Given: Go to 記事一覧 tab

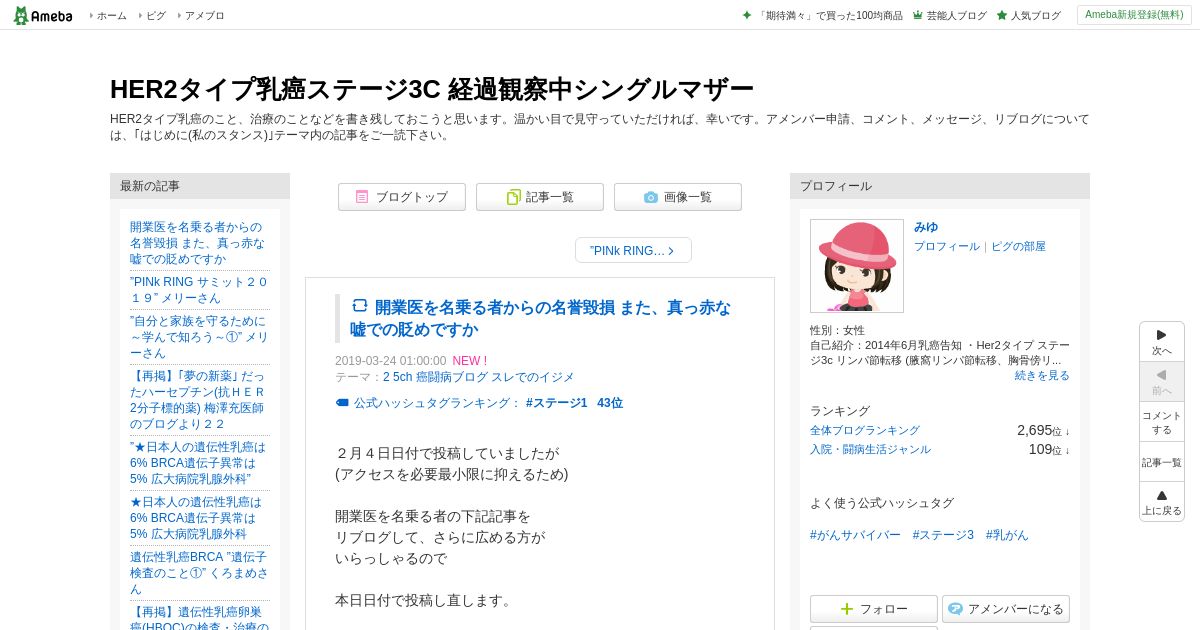Looking at the screenshot, I should point(540,197).
